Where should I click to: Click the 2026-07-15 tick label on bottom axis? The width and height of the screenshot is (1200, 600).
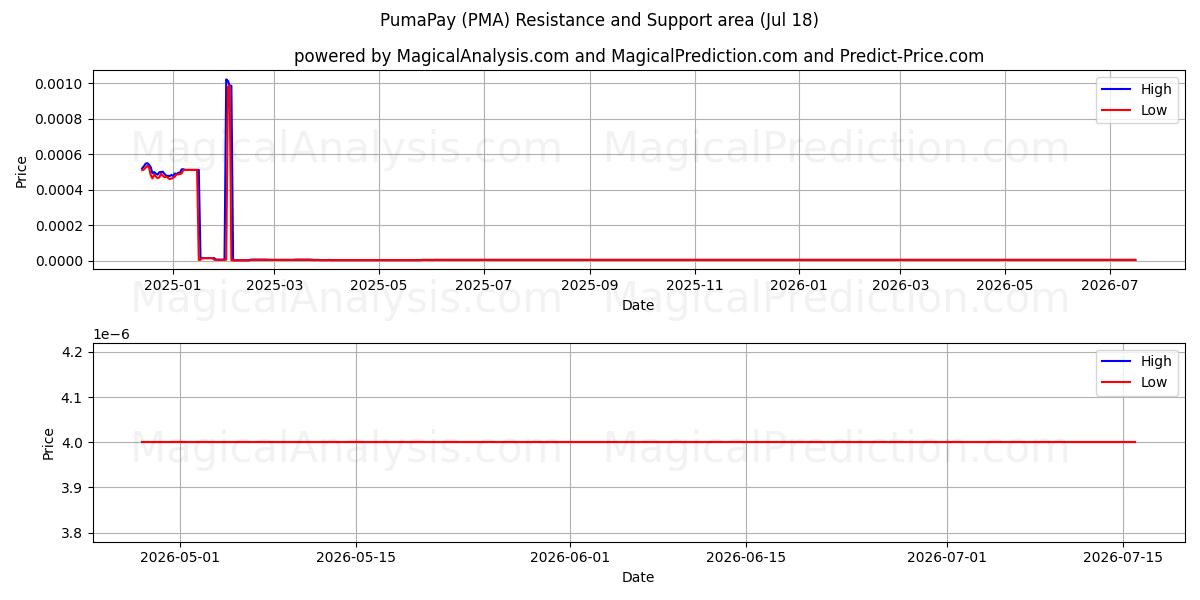(1121, 557)
